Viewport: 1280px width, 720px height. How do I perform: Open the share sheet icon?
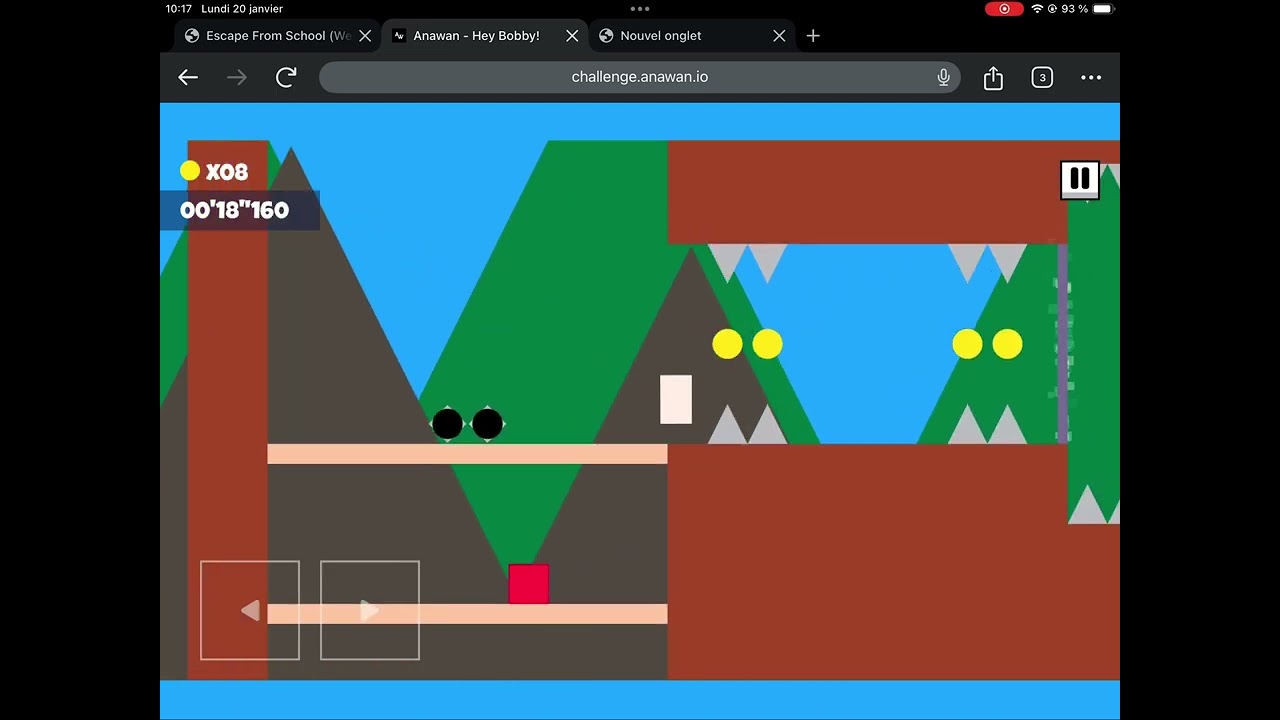[x=993, y=77]
